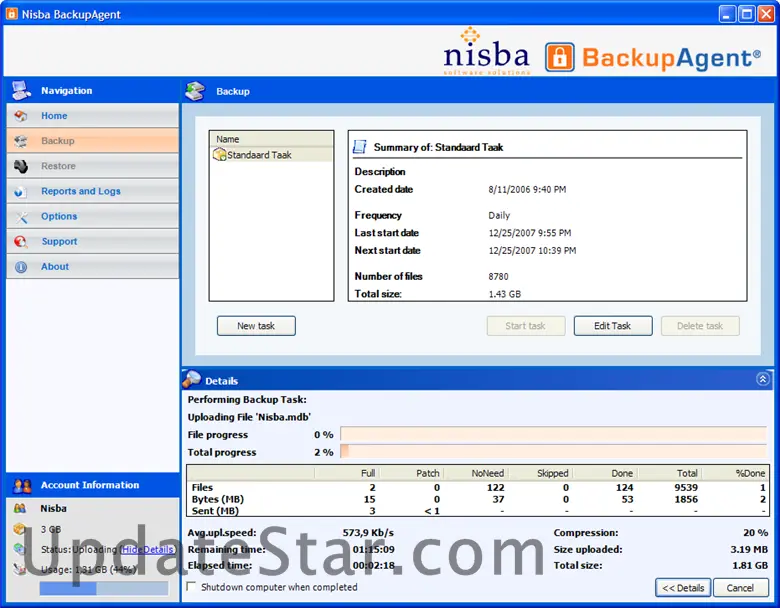
Task: Click the Total bytes value 1856
Action: click(x=686, y=499)
